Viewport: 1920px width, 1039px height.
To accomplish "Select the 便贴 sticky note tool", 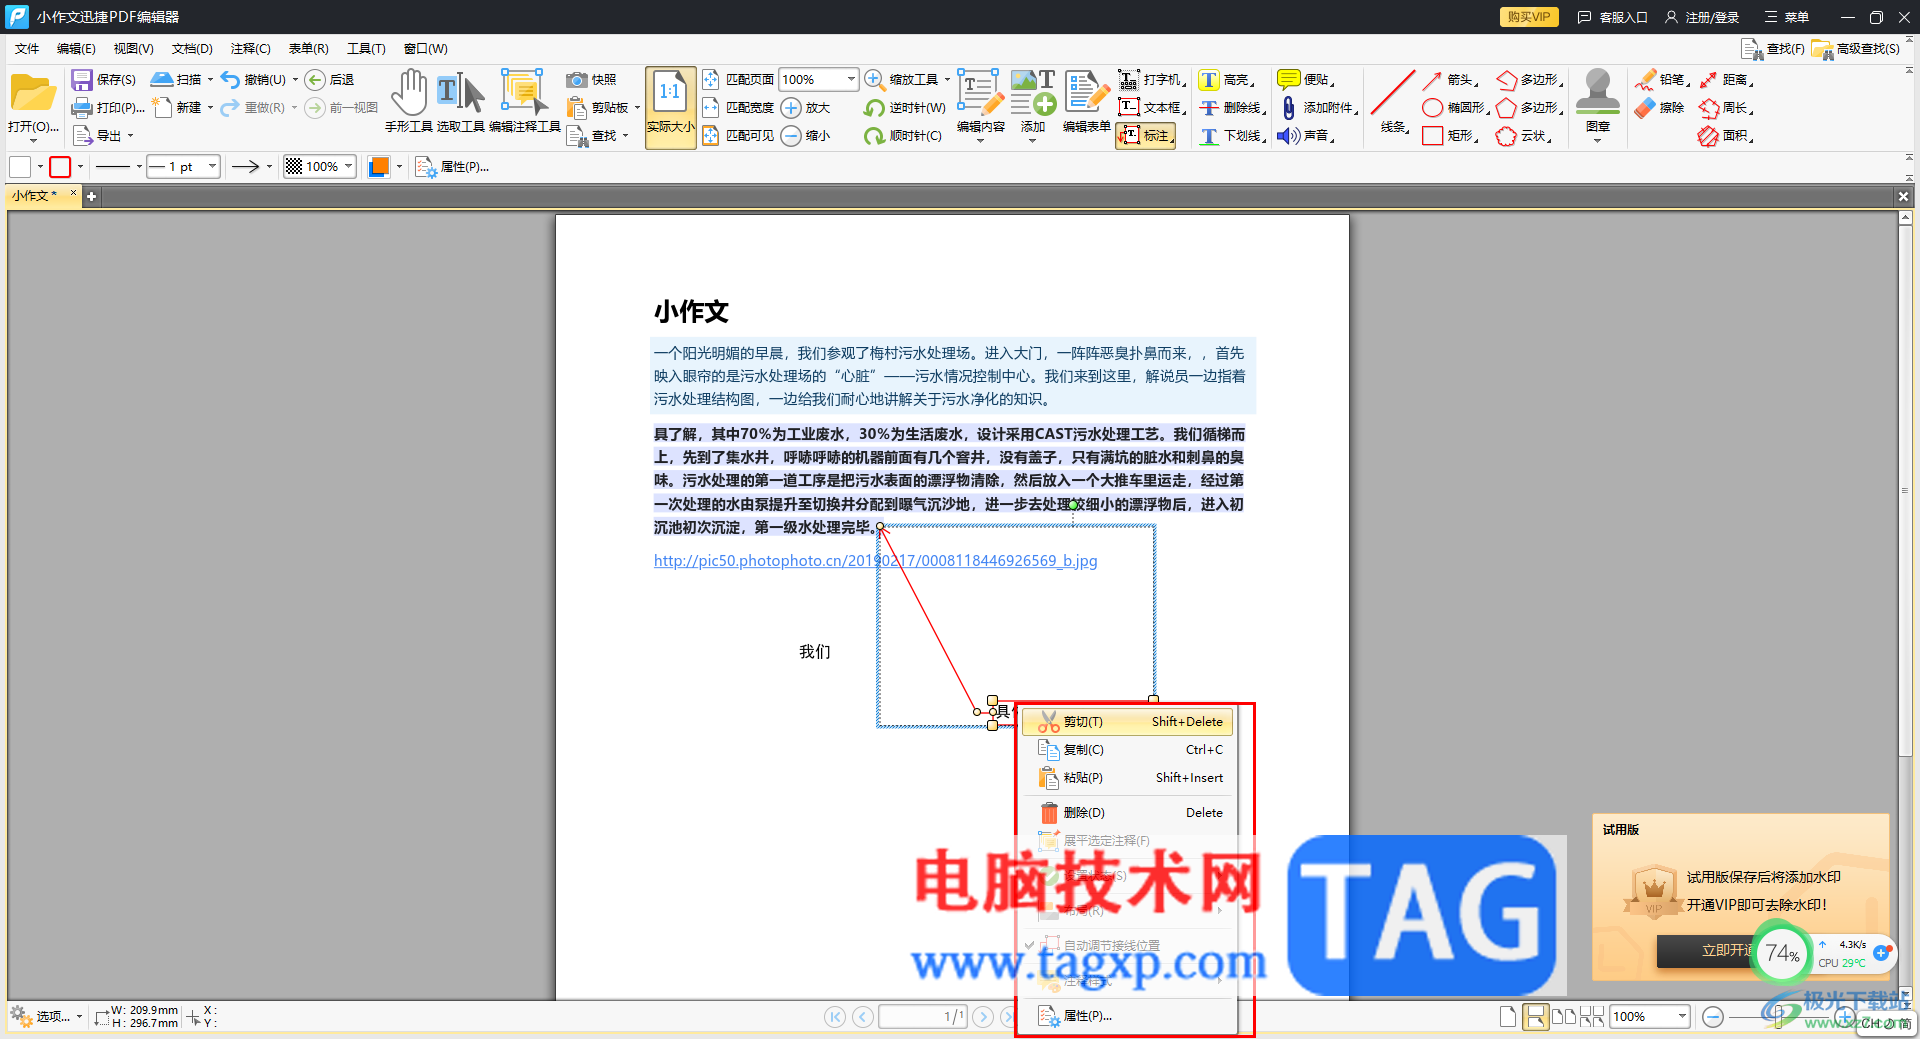I will pos(1306,80).
